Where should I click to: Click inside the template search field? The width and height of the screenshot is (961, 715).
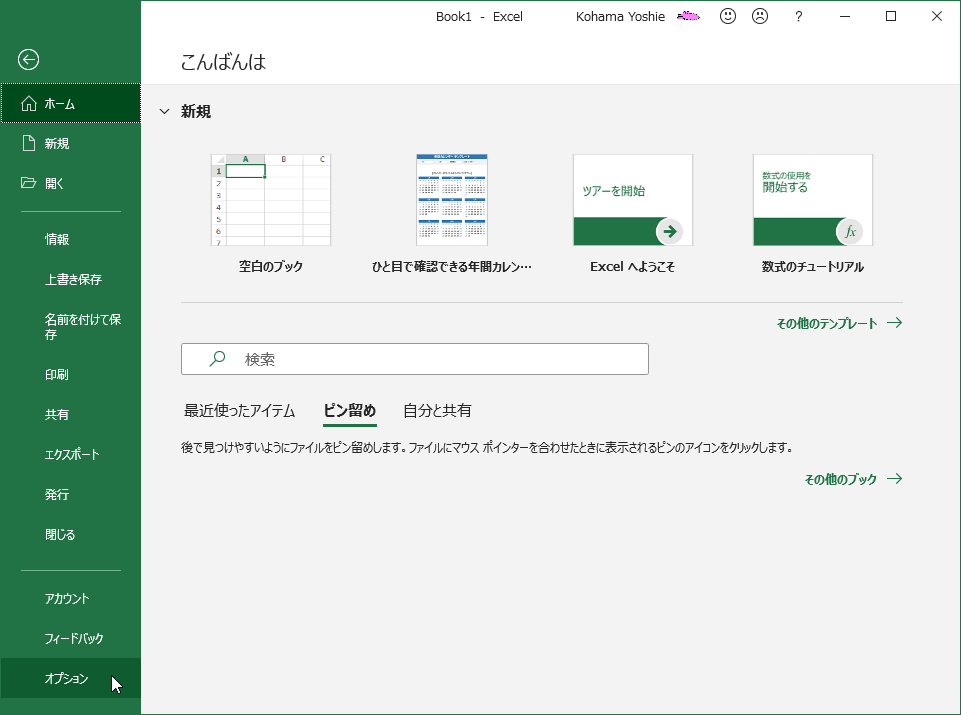[x=414, y=359]
